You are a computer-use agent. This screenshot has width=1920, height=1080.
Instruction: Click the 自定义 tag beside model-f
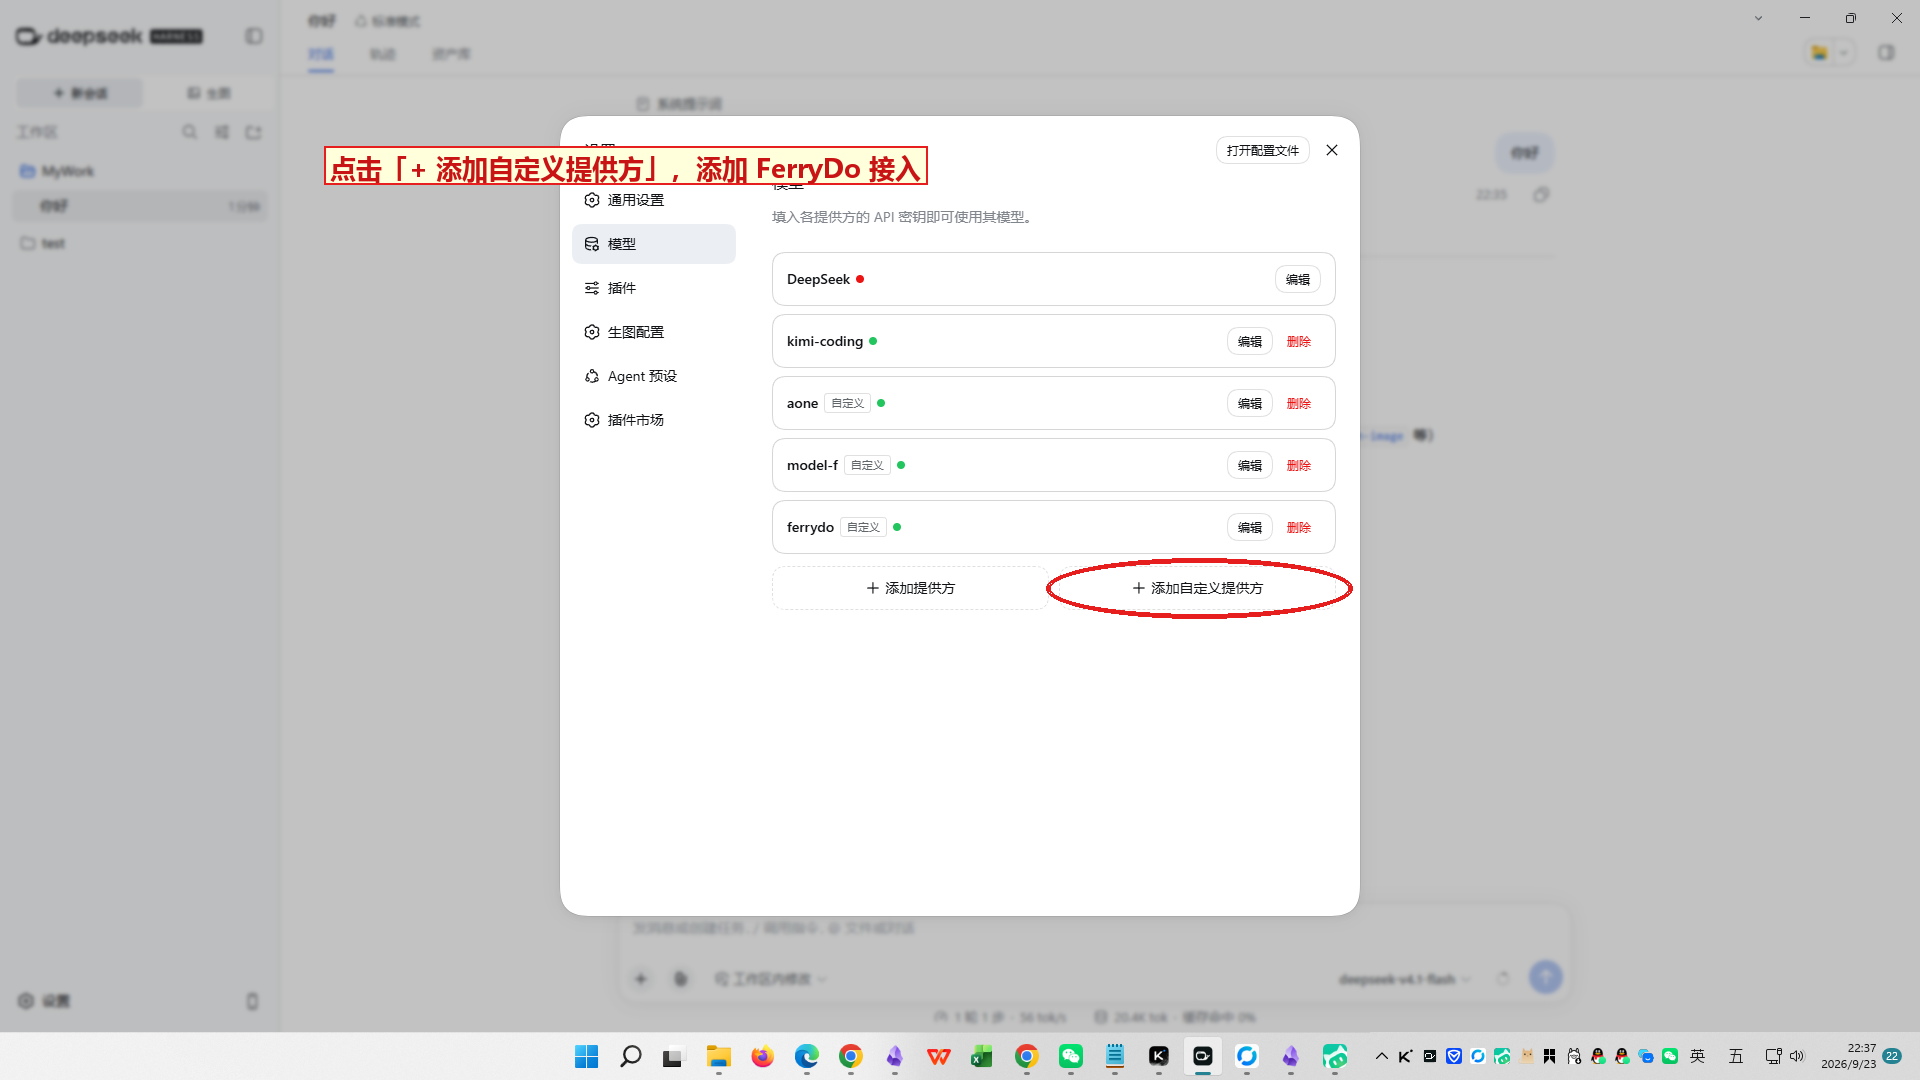(867, 465)
